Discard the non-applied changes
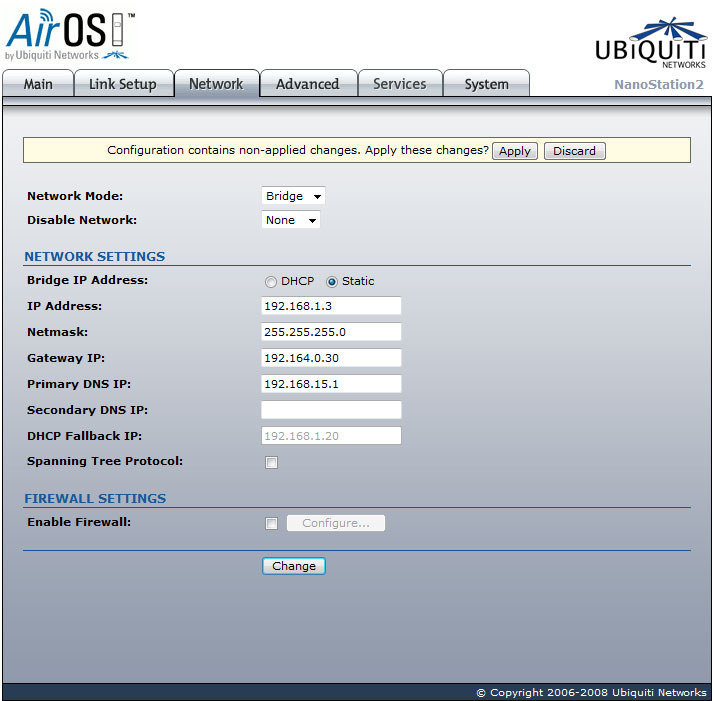Screen dimensions: 714x701 click(x=574, y=151)
